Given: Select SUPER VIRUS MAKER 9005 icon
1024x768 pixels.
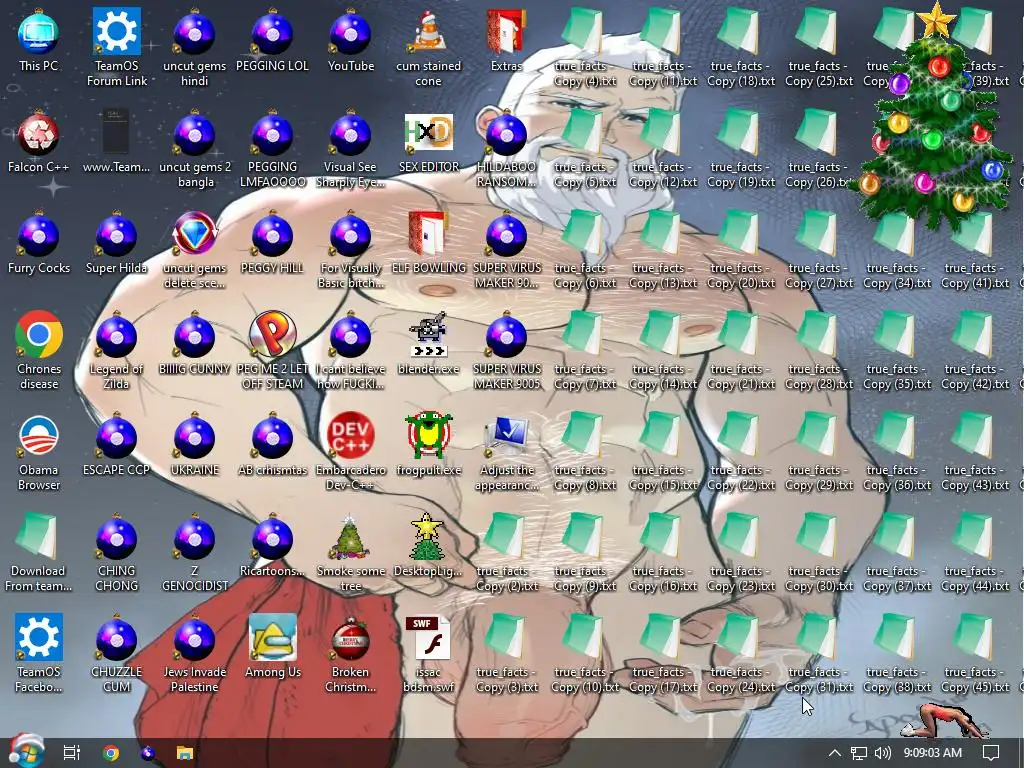Looking at the screenshot, I should (x=507, y=351).
